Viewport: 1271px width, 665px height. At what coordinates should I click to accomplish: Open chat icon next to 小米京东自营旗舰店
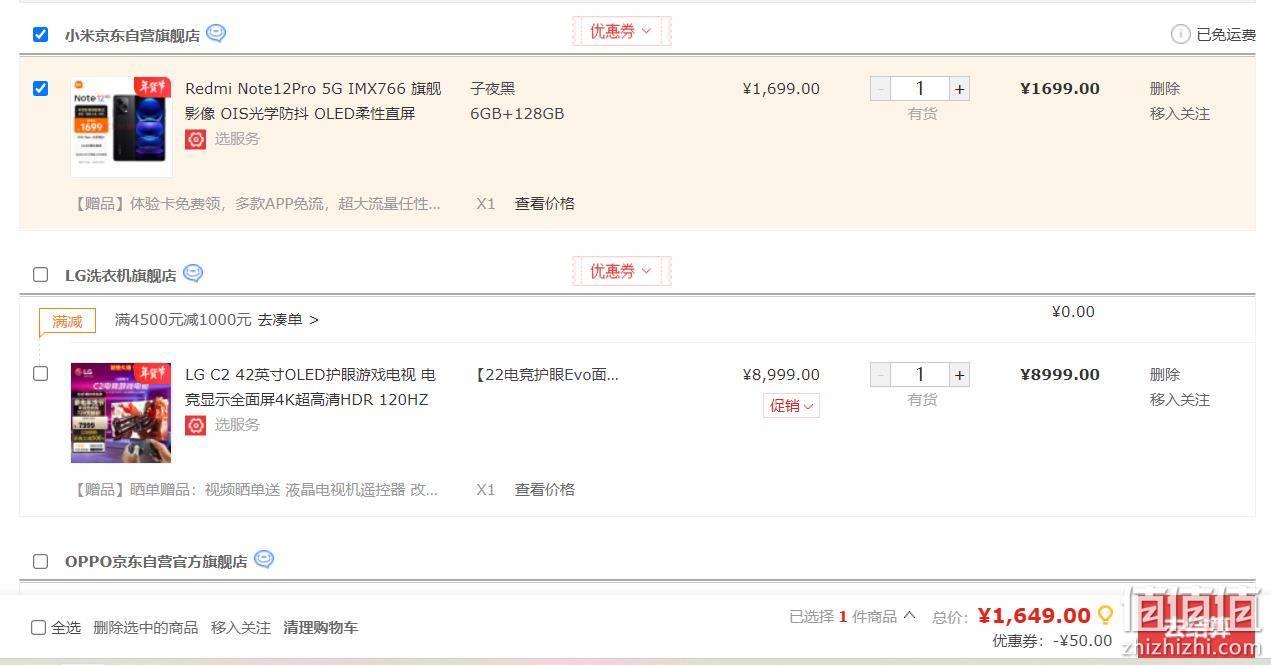(x=216, y=33)
